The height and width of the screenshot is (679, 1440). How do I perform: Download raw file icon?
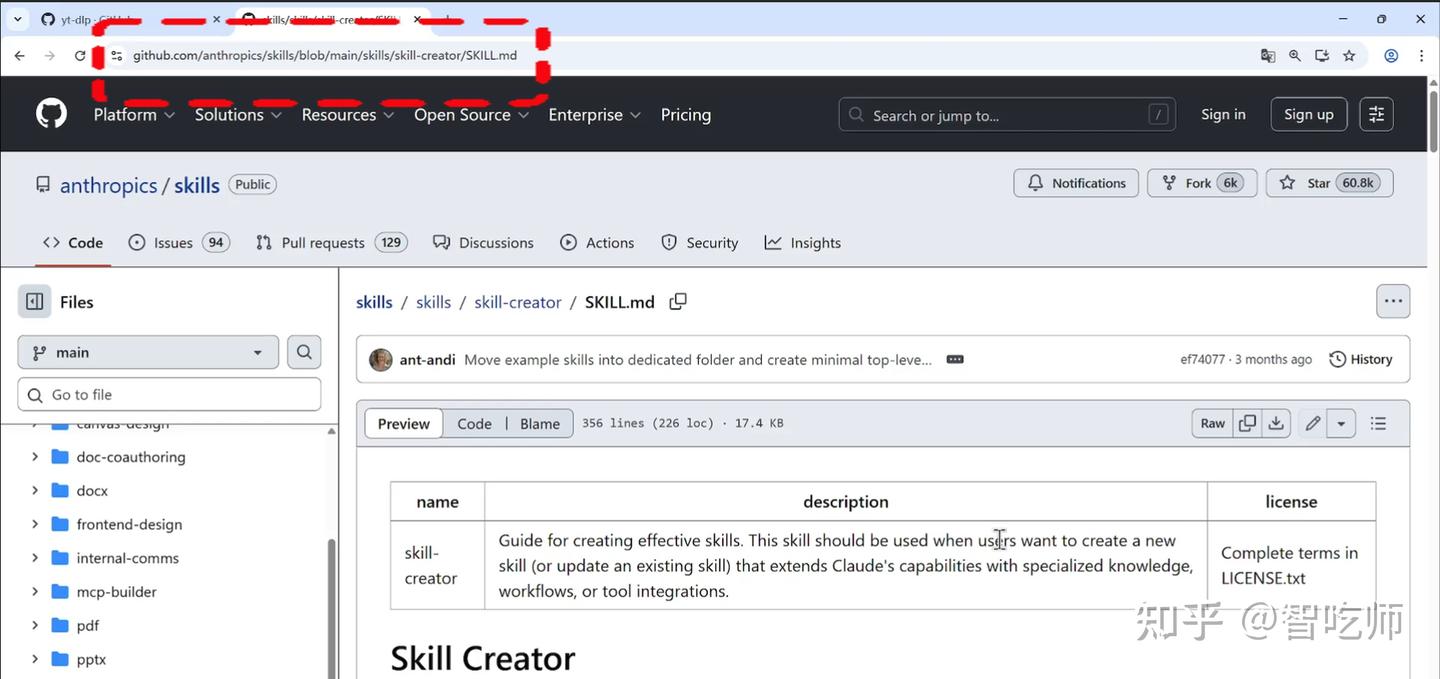coord(1276,424)
